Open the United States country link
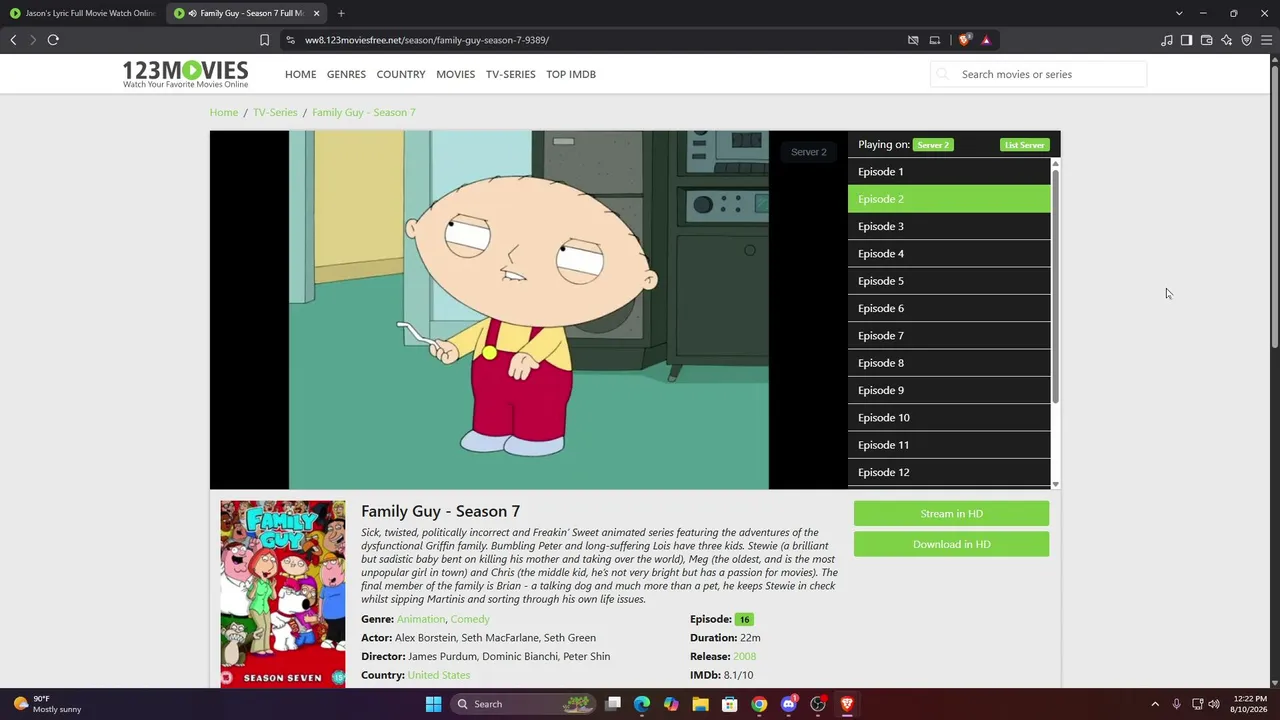The height and width of the screenshot is (720, 1280). 439,675
